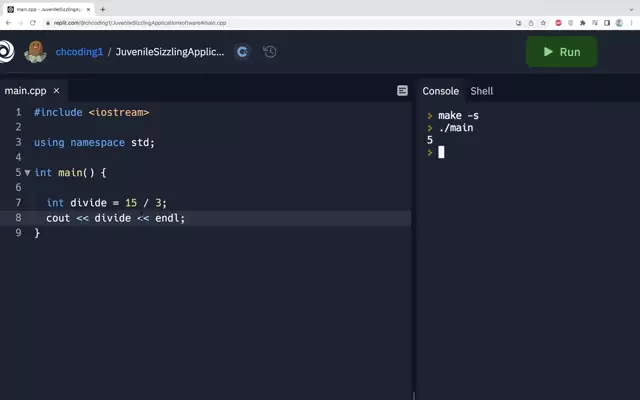Open the Replit logo home icon
Image resolution: width=640 pixels, height=400 pixels.
pyautogui.click(x=6, y=52)
